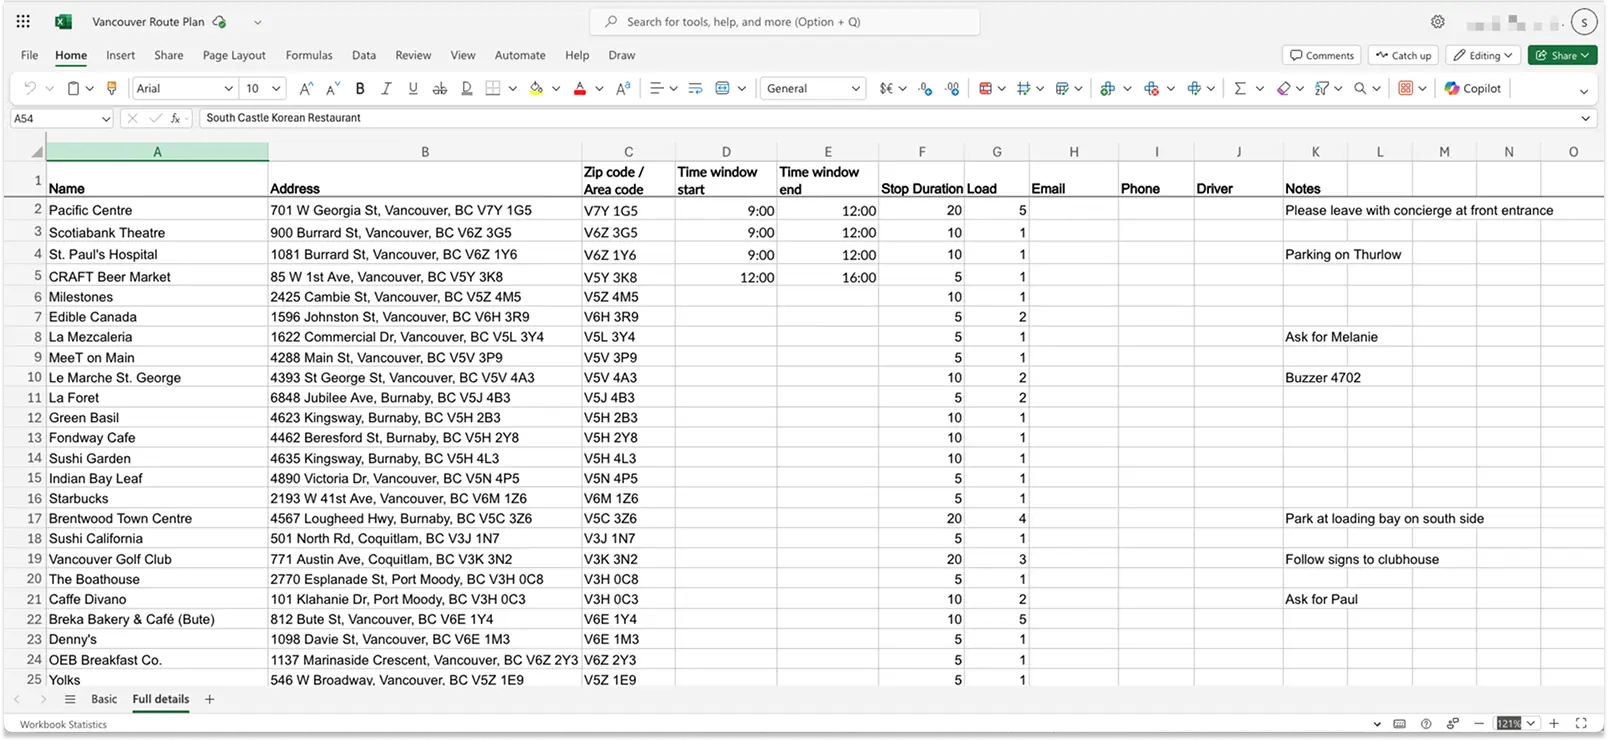Open the Comments pane
Screen dimensions: 1608x741
coord(1322,55)
